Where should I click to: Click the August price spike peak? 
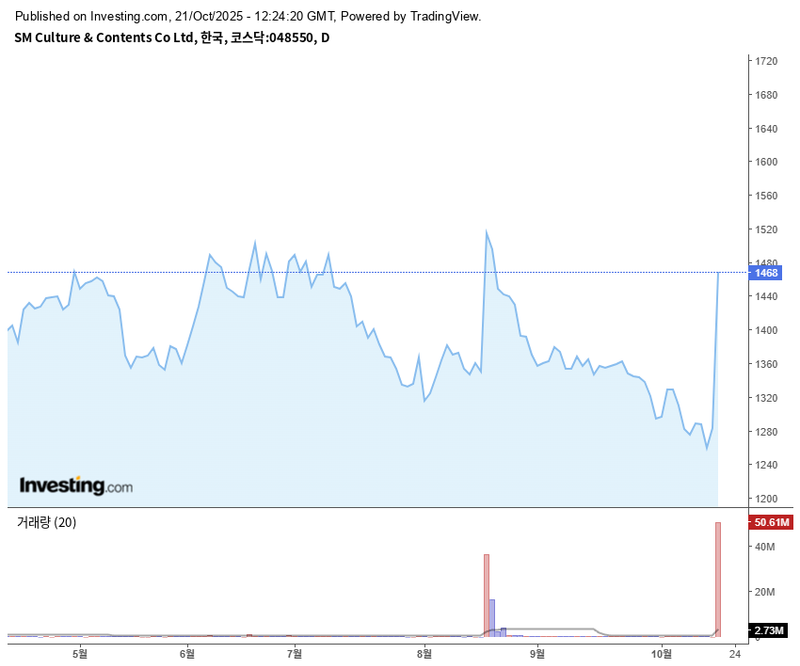[486, 232]
